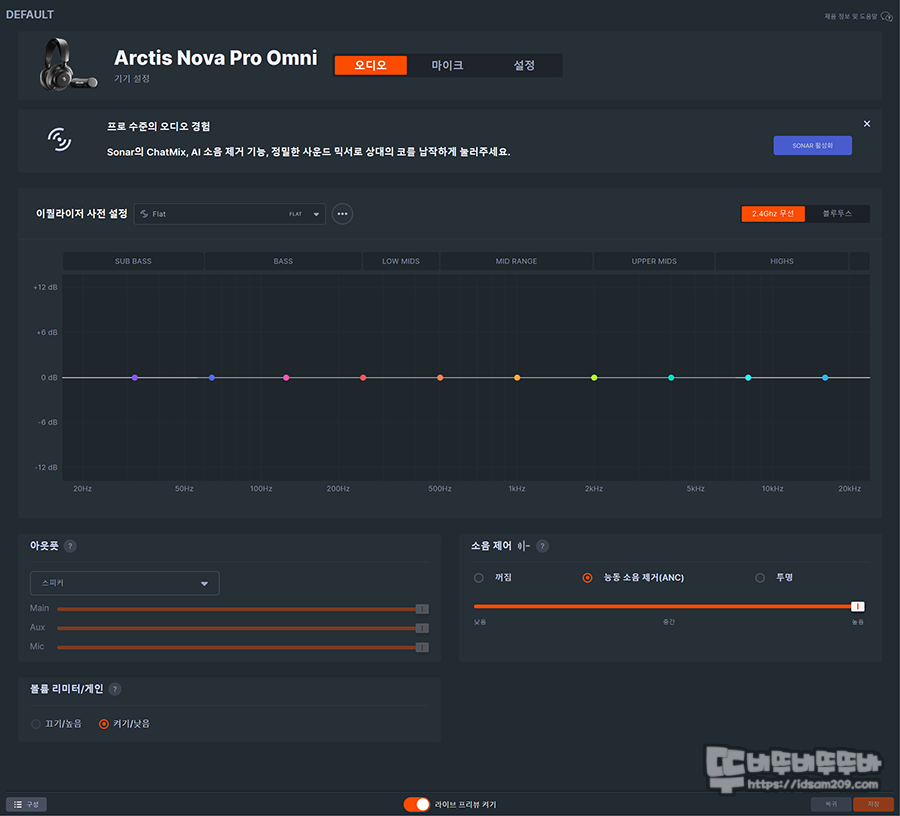Click the purple EQ band point
900x816 pixels.
click(x=135, y=378)
